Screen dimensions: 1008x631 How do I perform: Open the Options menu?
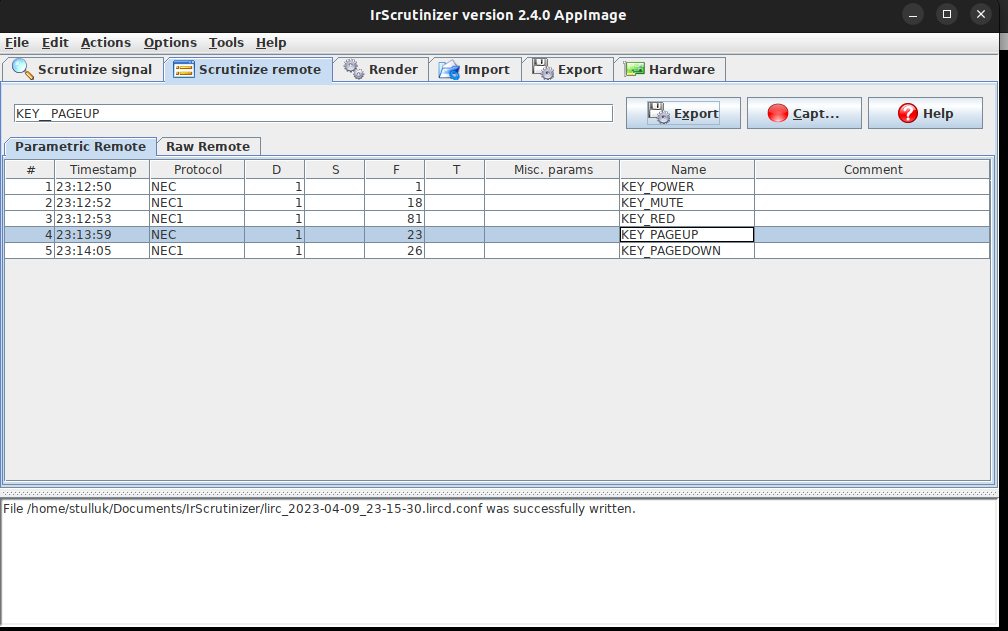(170, 42)
